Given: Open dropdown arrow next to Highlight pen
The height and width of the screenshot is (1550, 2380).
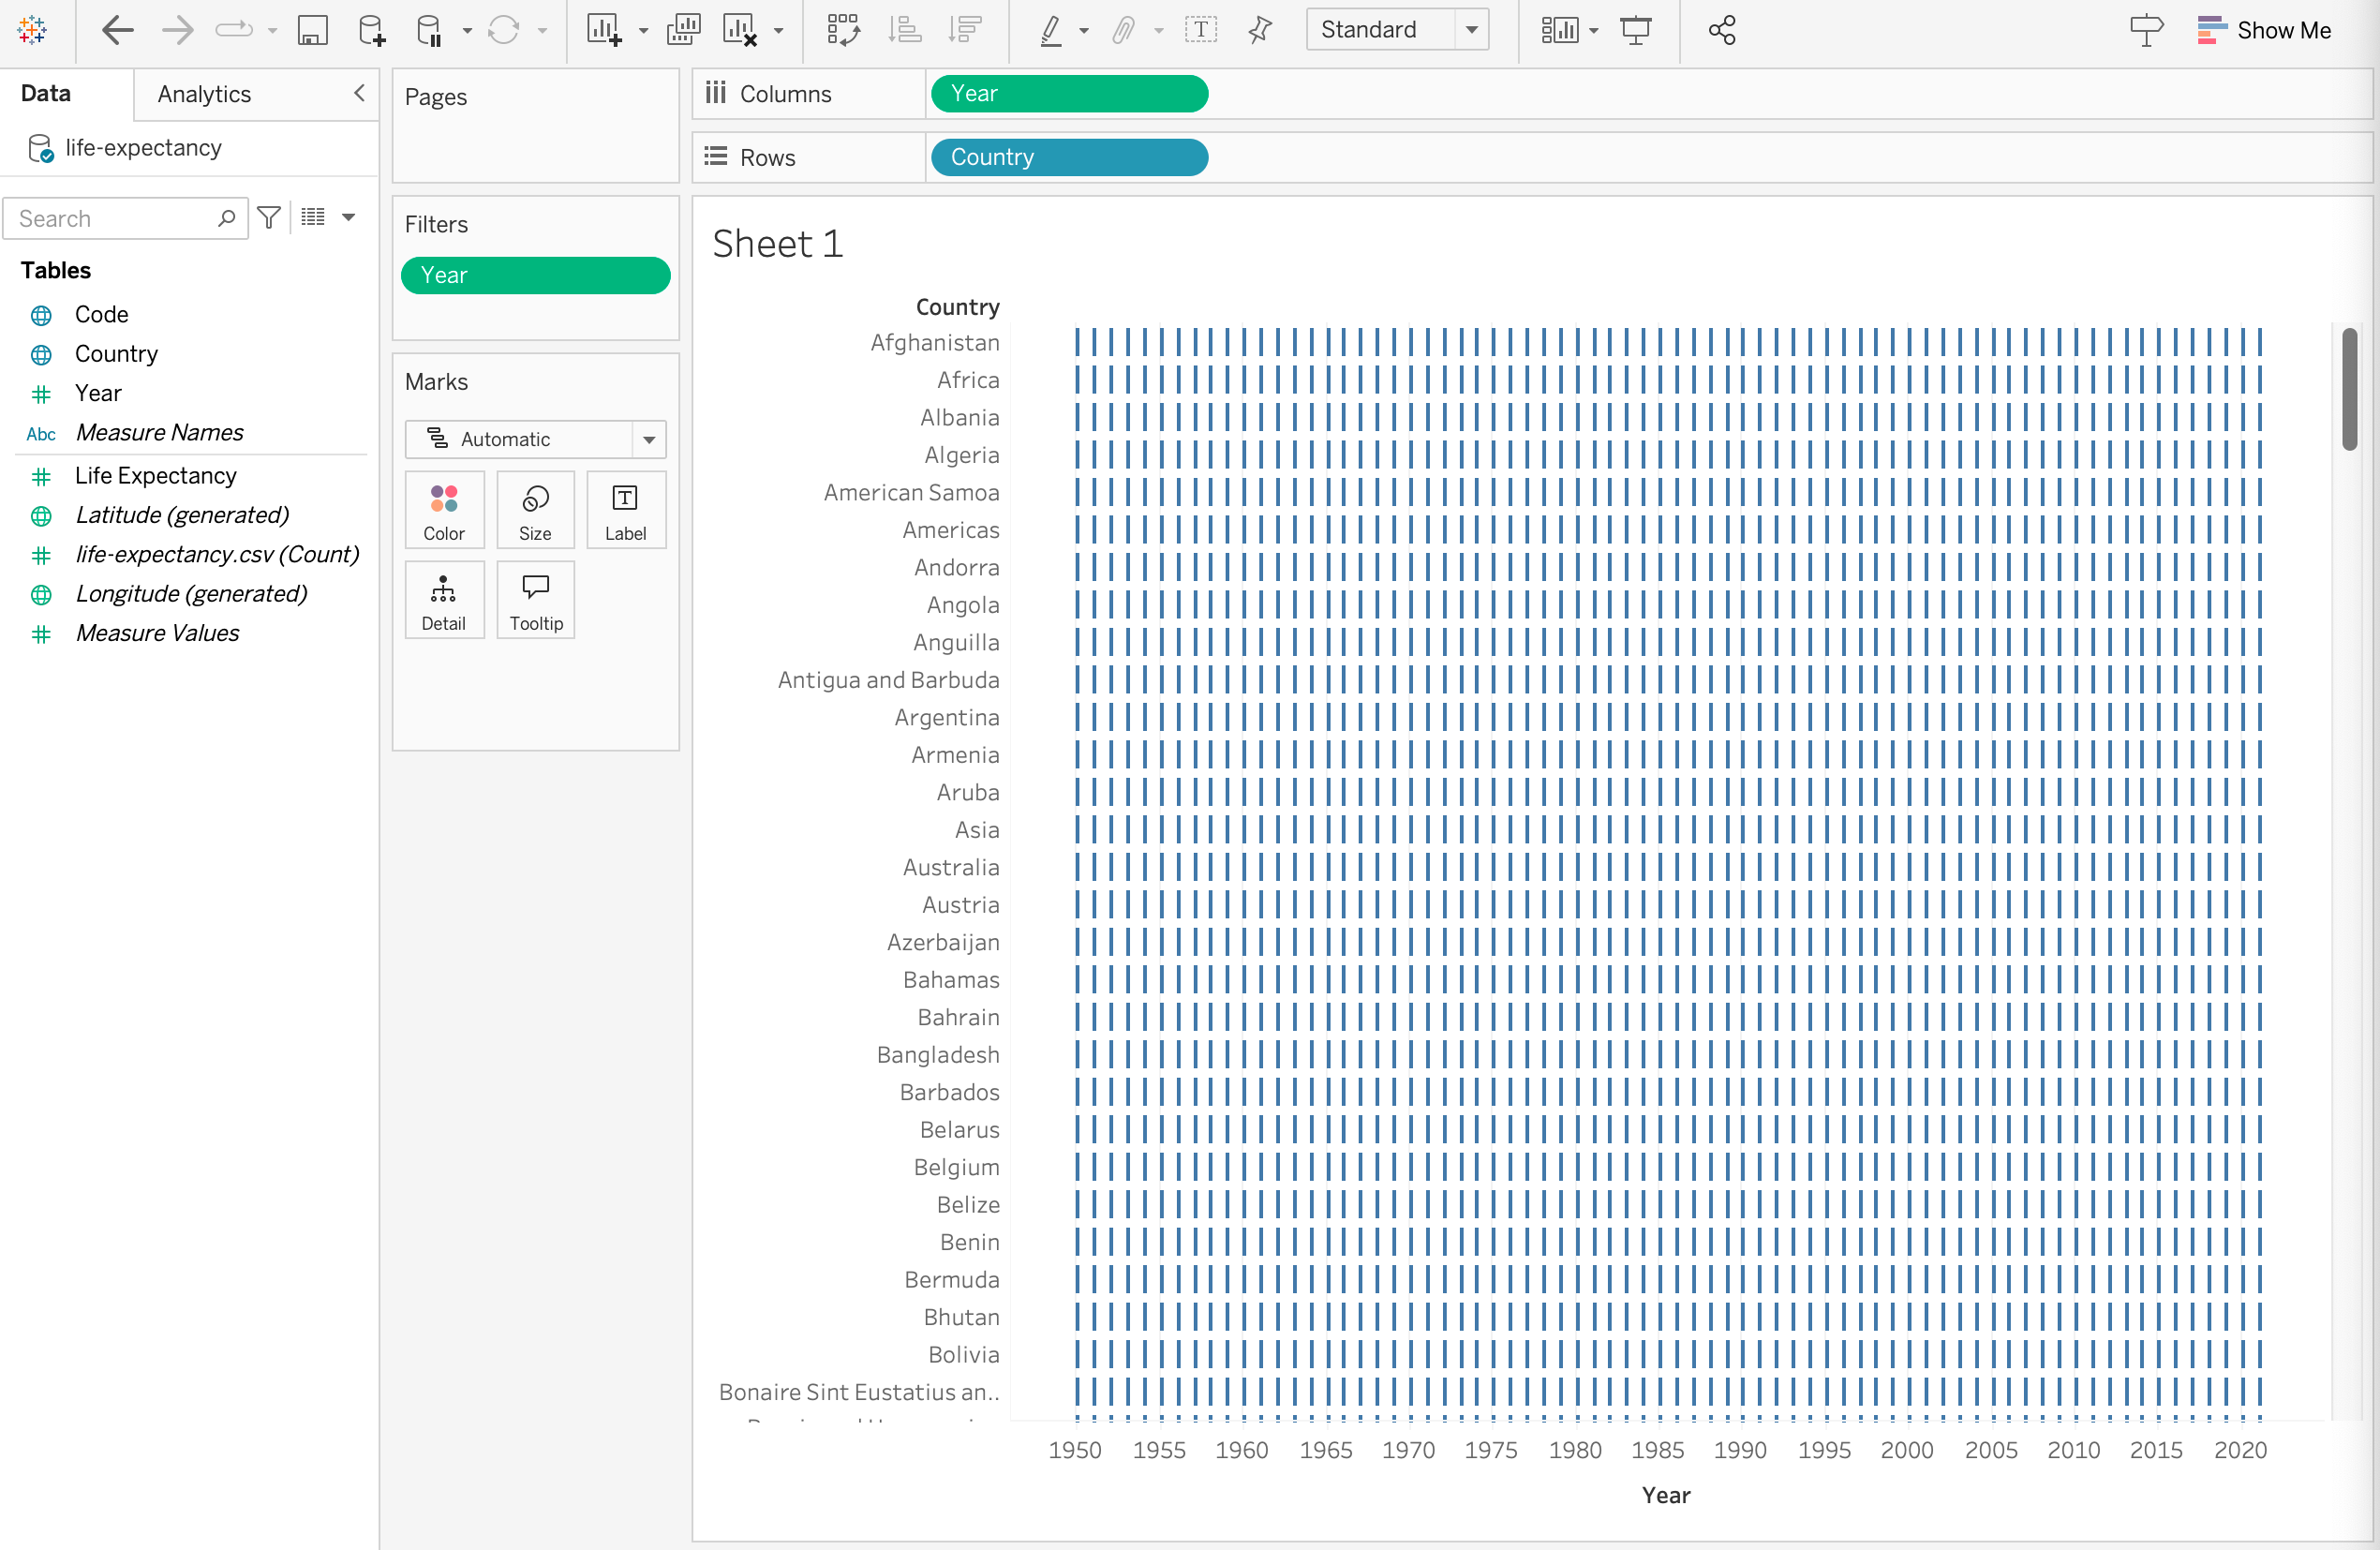Looking at the screenshot, I should tap(1084, 31).
